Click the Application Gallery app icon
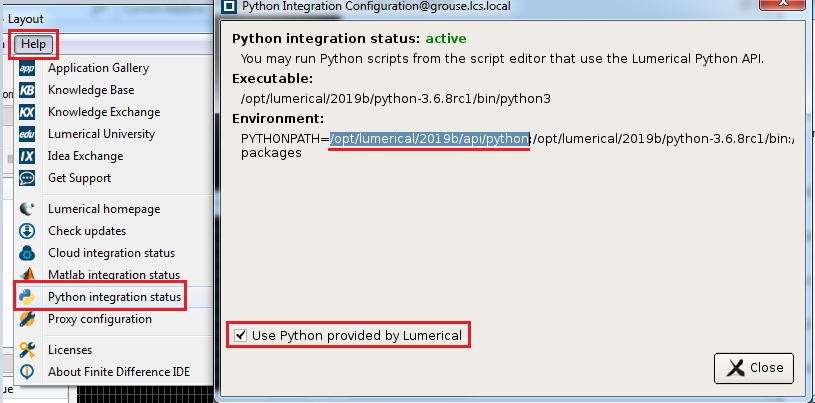Image resolution: width=815 pixels, height=403 pixels. point(28,68)
